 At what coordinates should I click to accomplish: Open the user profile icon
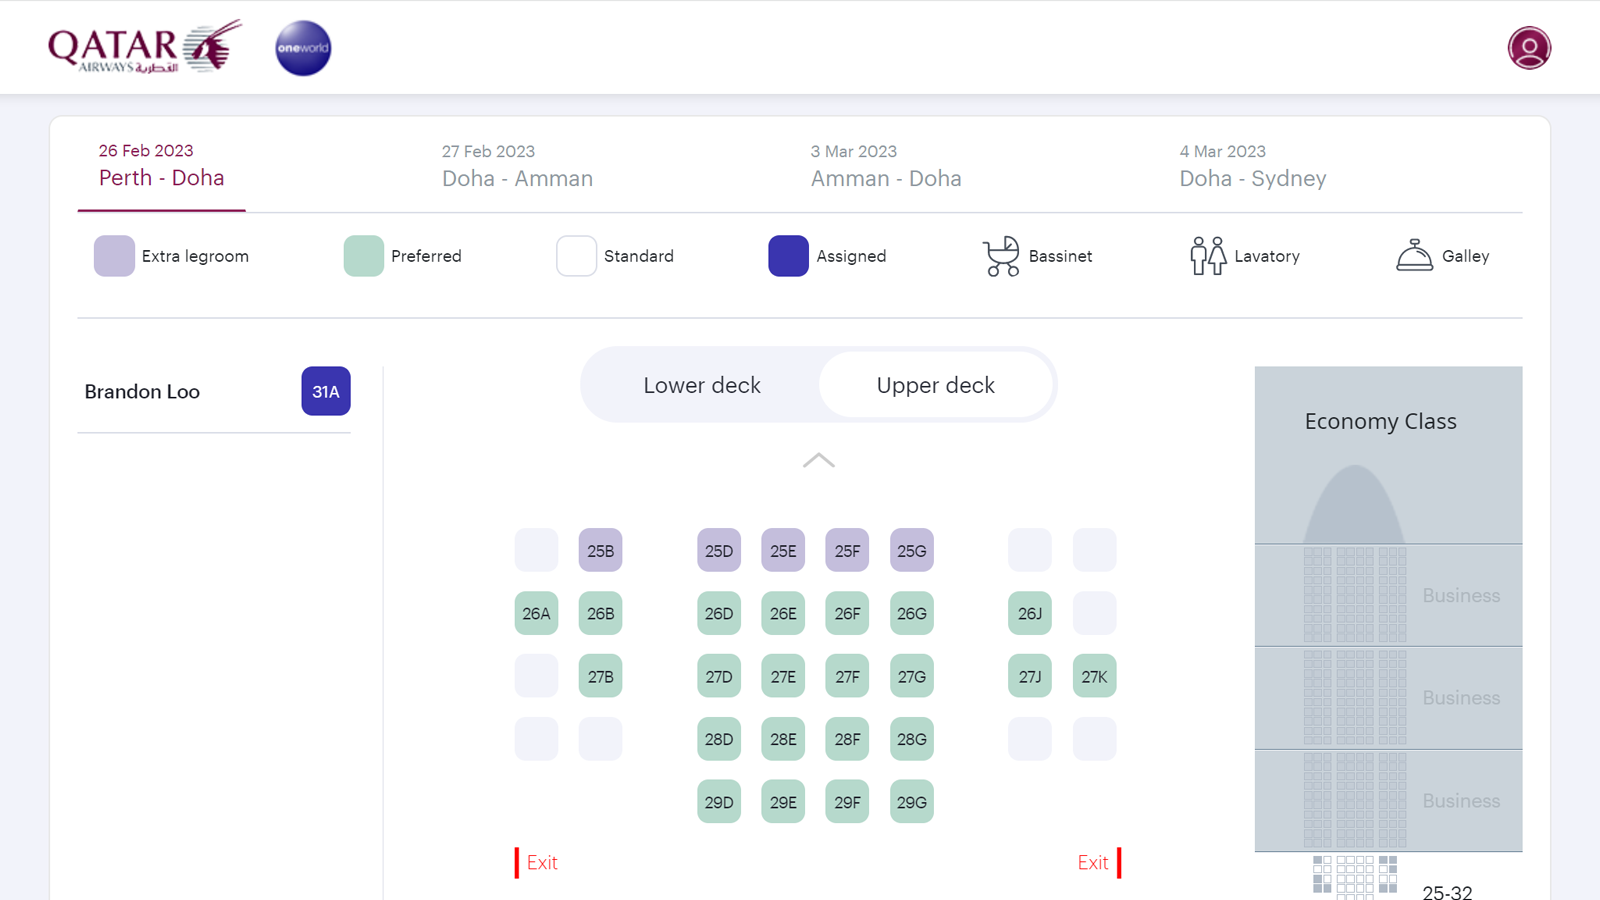(x=1529, y=48)
